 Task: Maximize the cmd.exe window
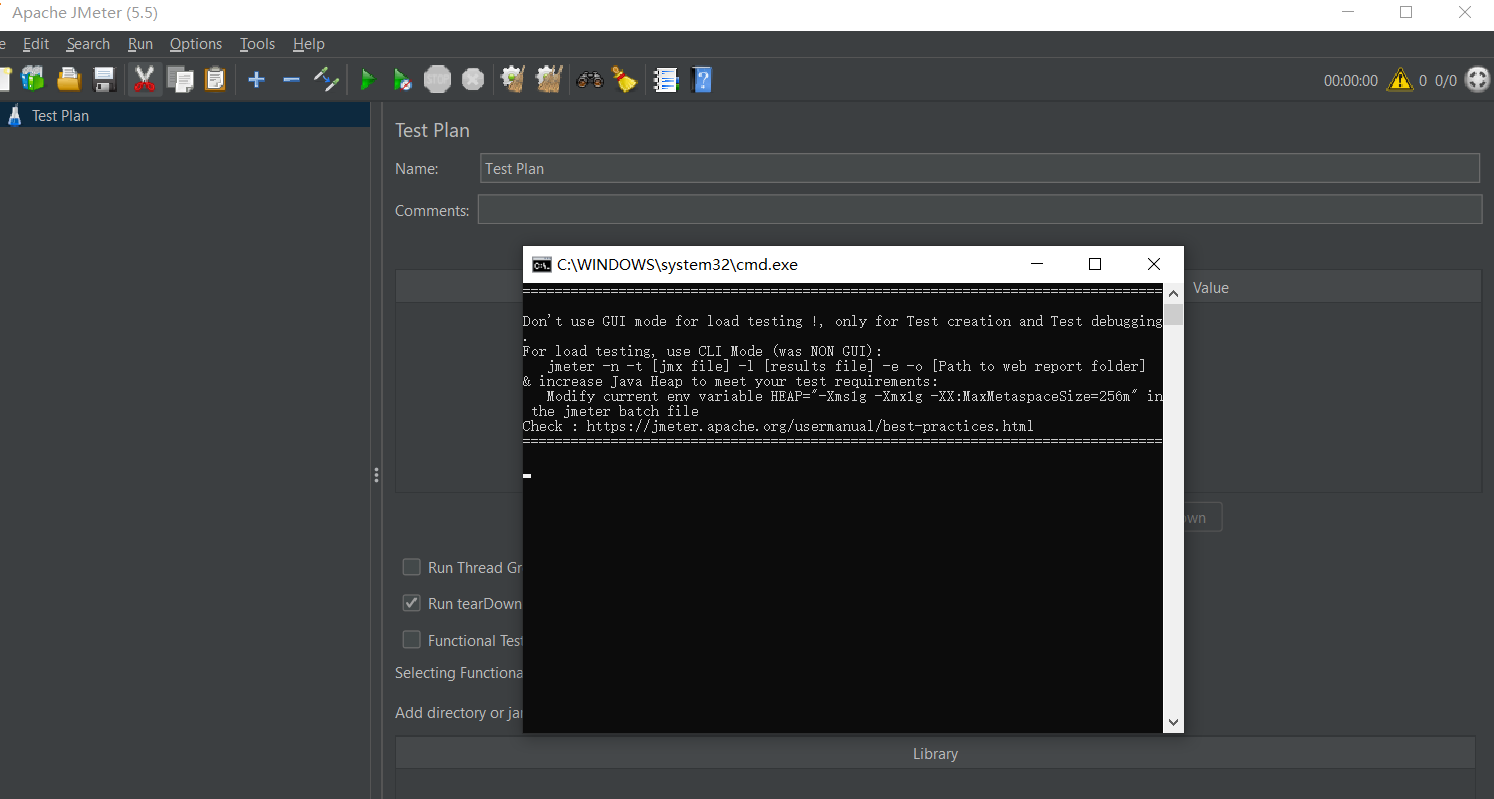pyautogui.click(x=1095, y=264)
